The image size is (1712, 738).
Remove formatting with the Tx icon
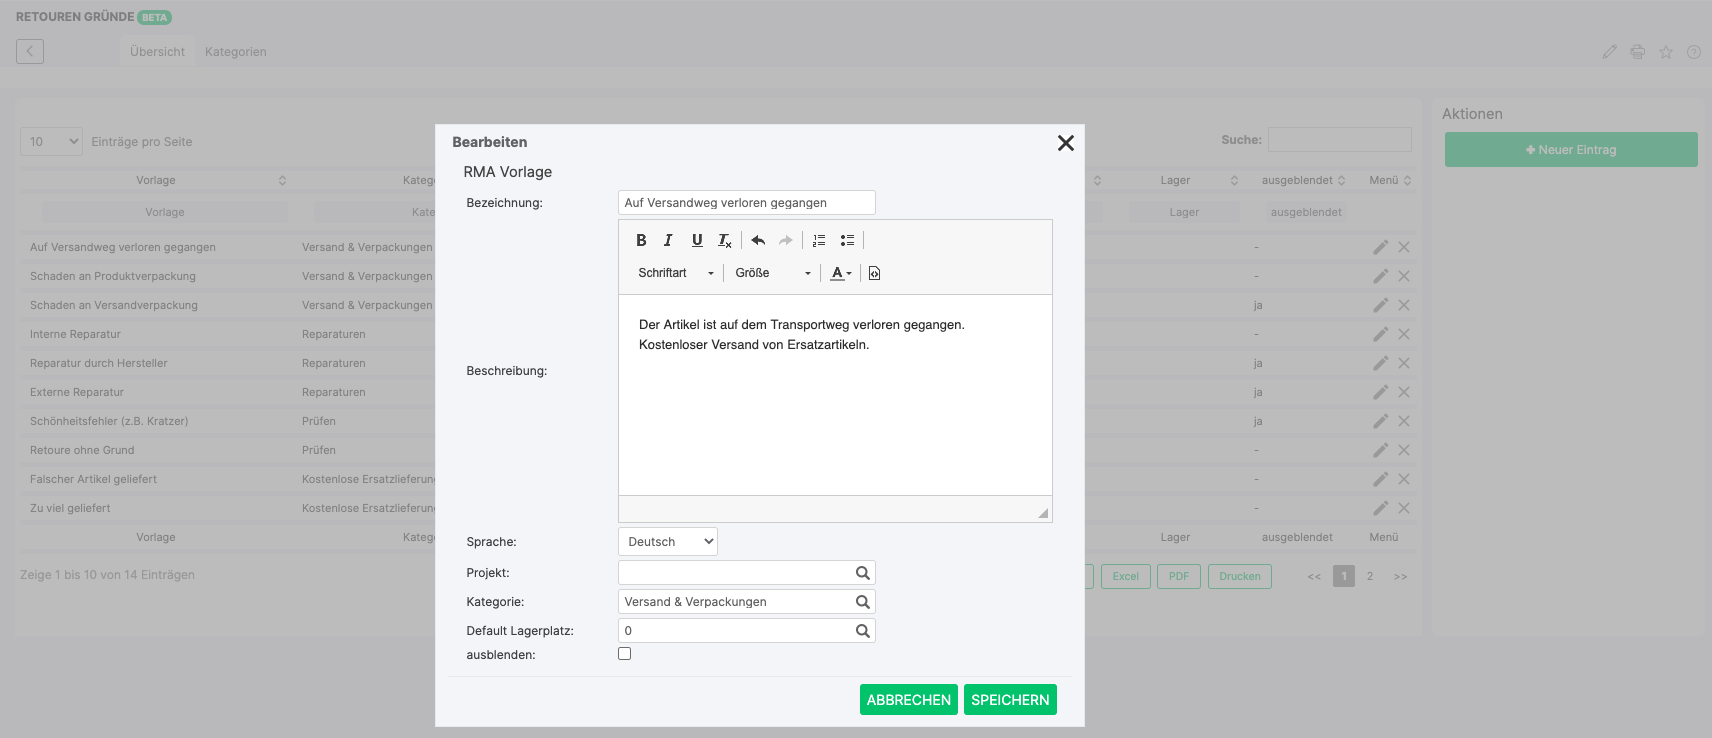725,240
